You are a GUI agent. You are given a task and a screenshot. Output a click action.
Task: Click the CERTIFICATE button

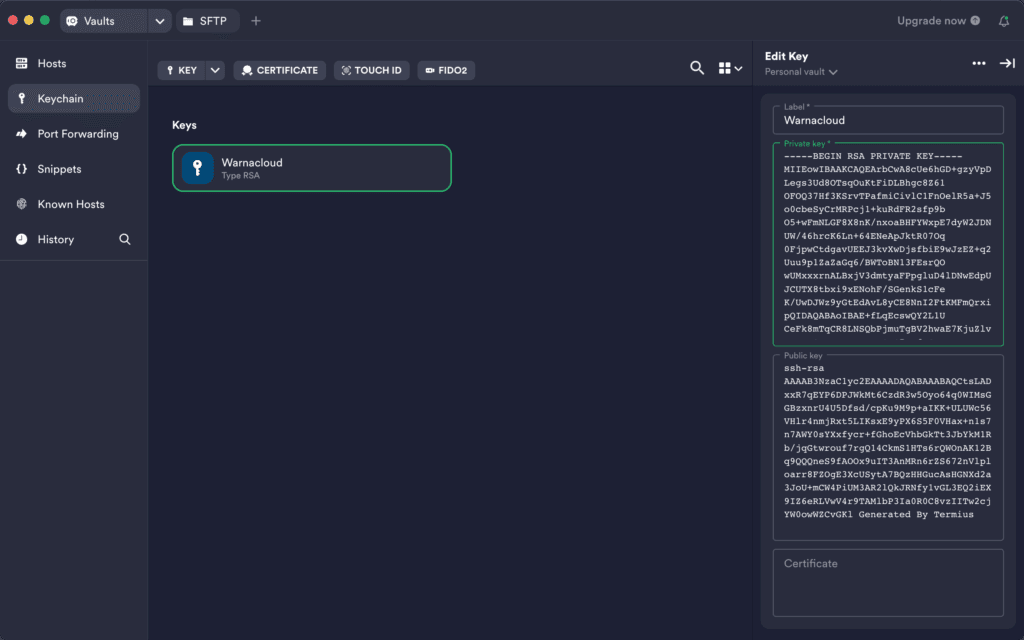click(x=279, y=70)
